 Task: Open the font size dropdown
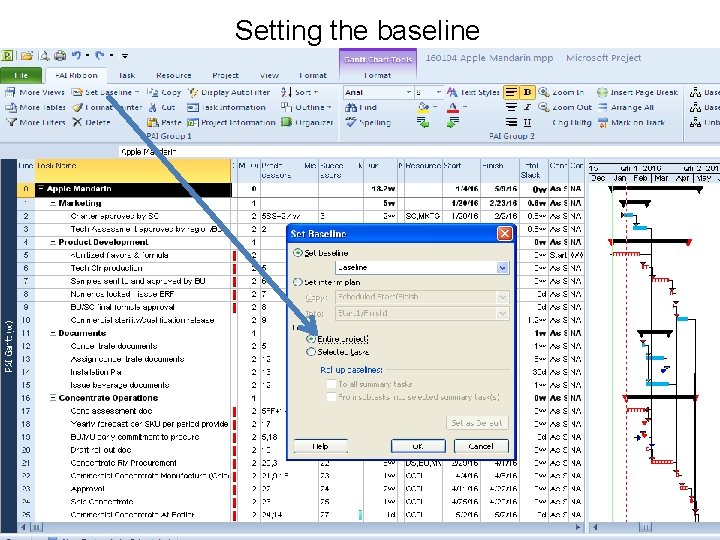(x=439, y=92)
